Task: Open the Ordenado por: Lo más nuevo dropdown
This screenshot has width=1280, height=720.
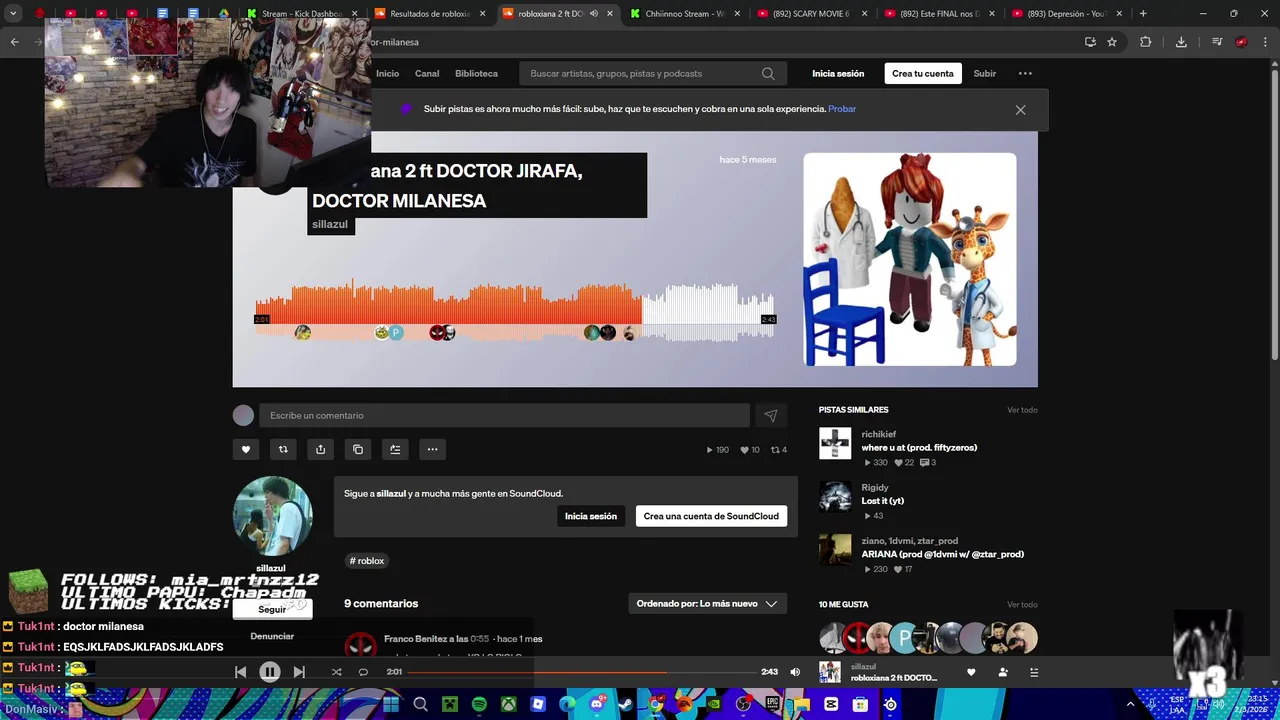Action: pos(708,604)
